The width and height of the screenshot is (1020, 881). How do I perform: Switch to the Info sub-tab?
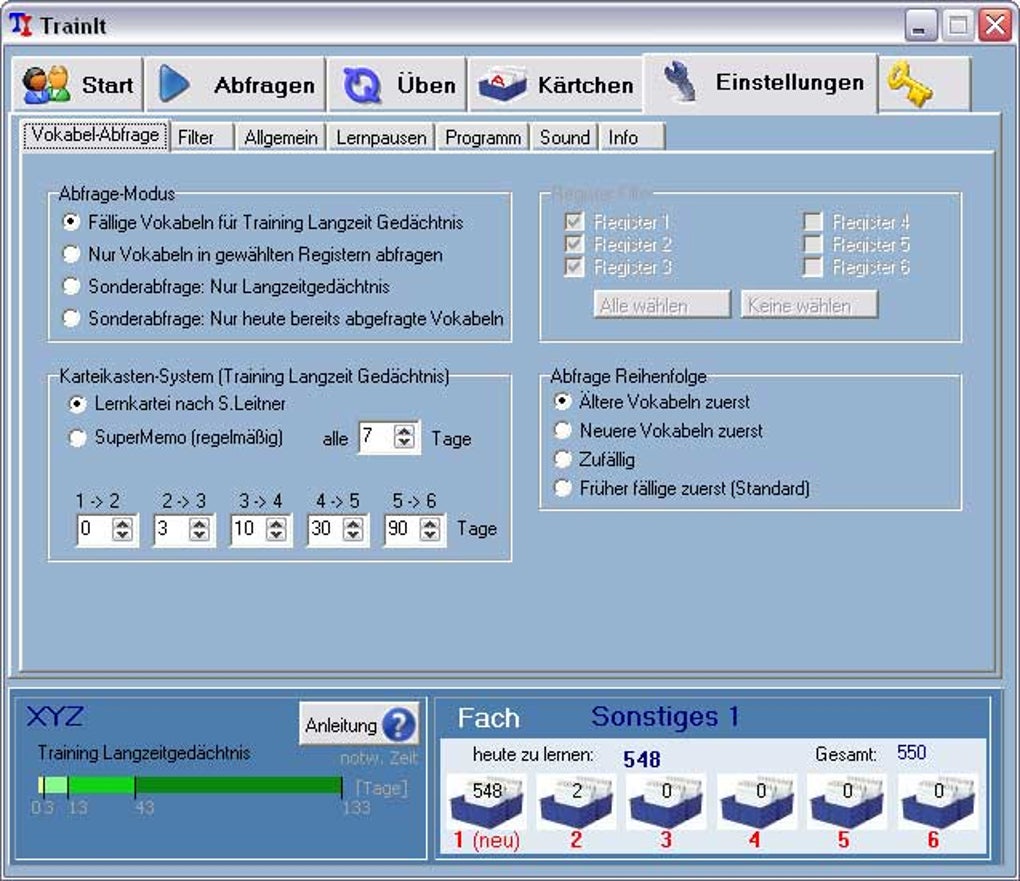pyautogui.click(x=631, y=137)
